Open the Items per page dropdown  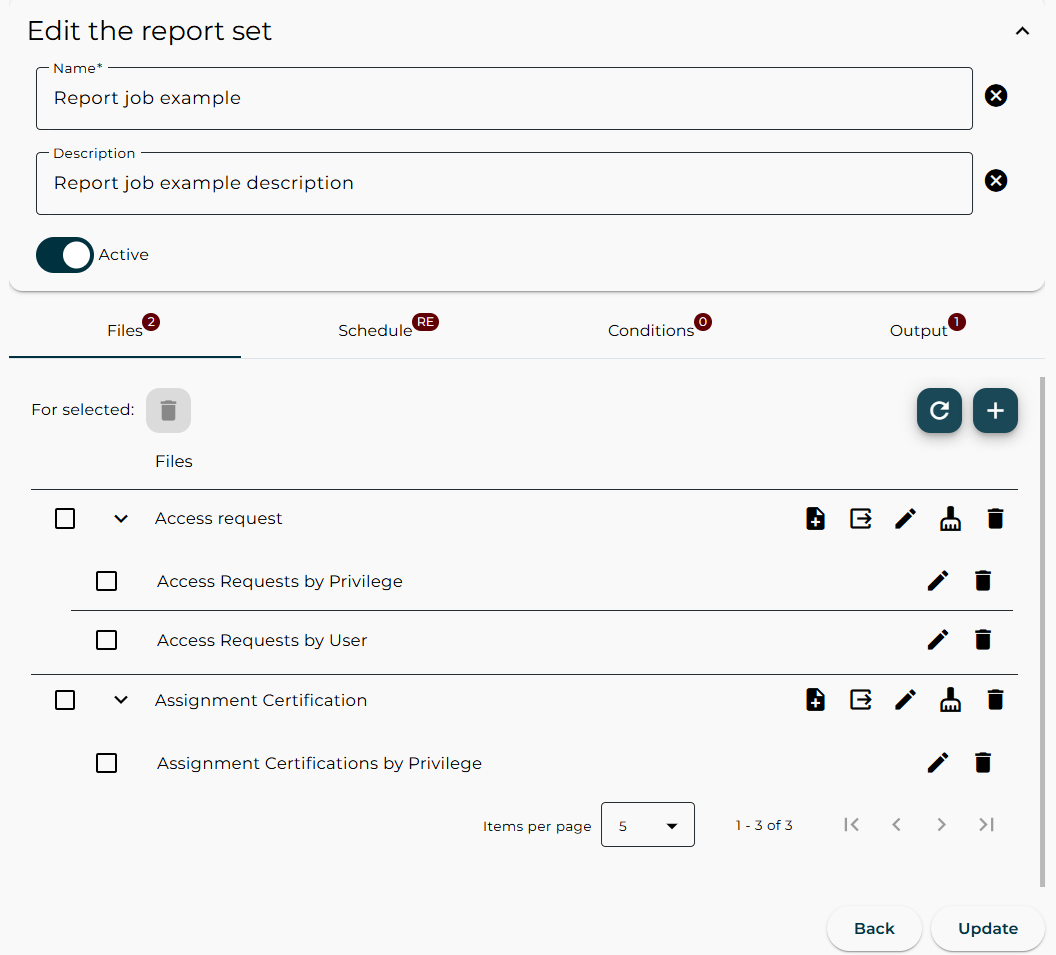(x=647, y=824)
